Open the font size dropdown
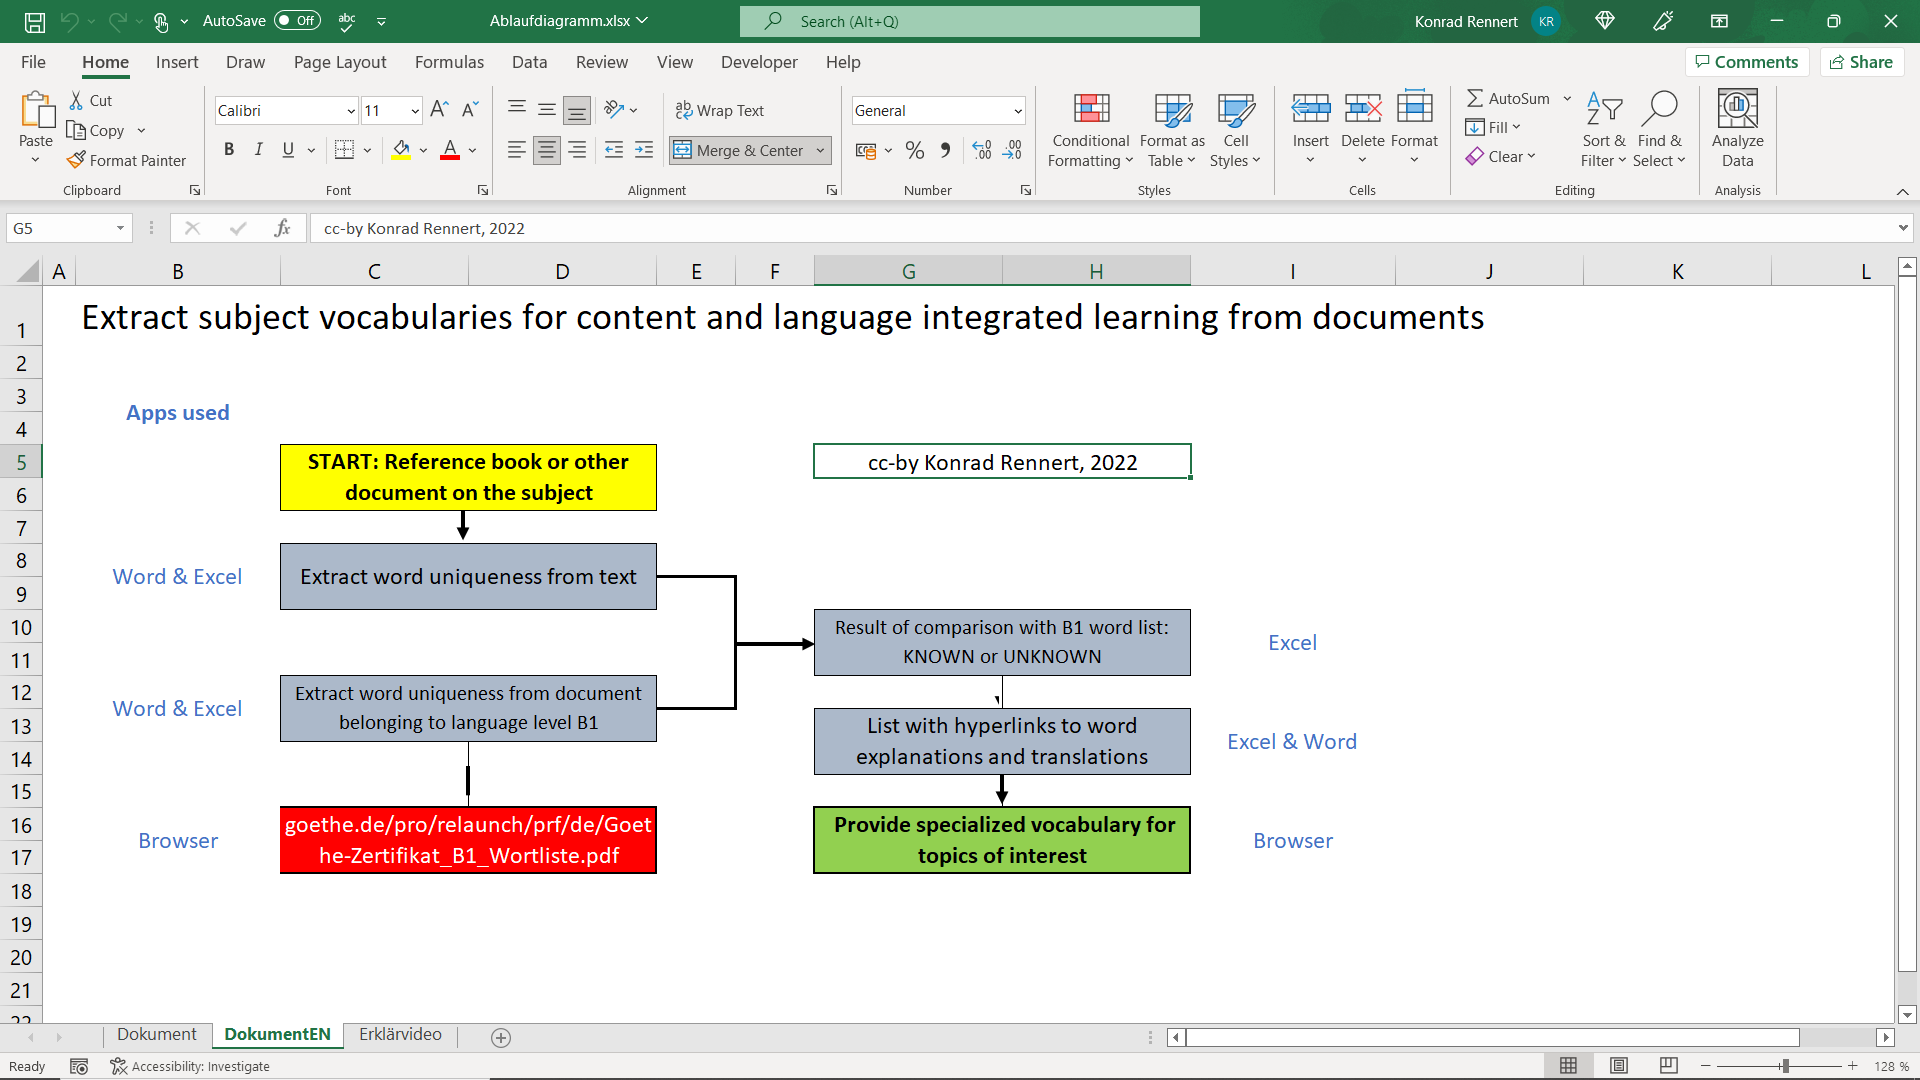The image size is (1920, 1080). coord(415,111)
